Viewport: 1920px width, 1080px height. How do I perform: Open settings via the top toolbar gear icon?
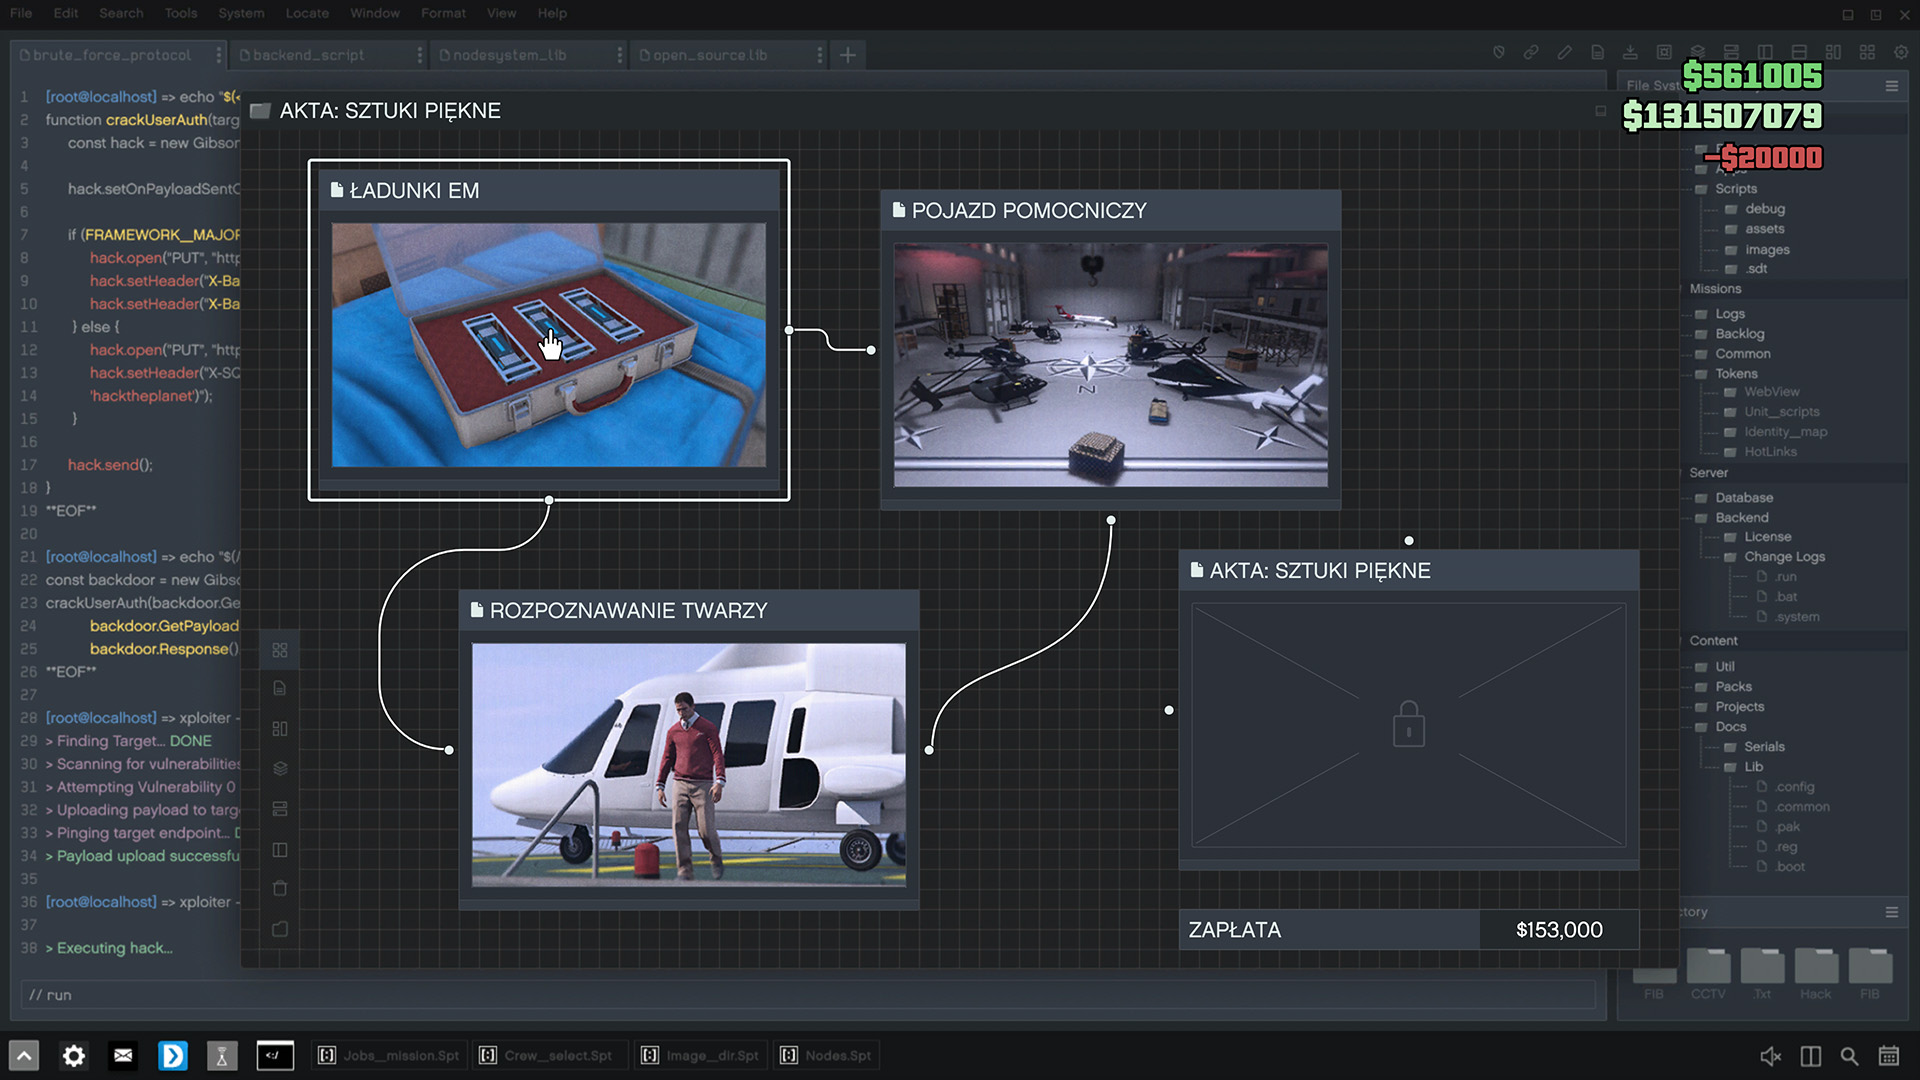1901,52
